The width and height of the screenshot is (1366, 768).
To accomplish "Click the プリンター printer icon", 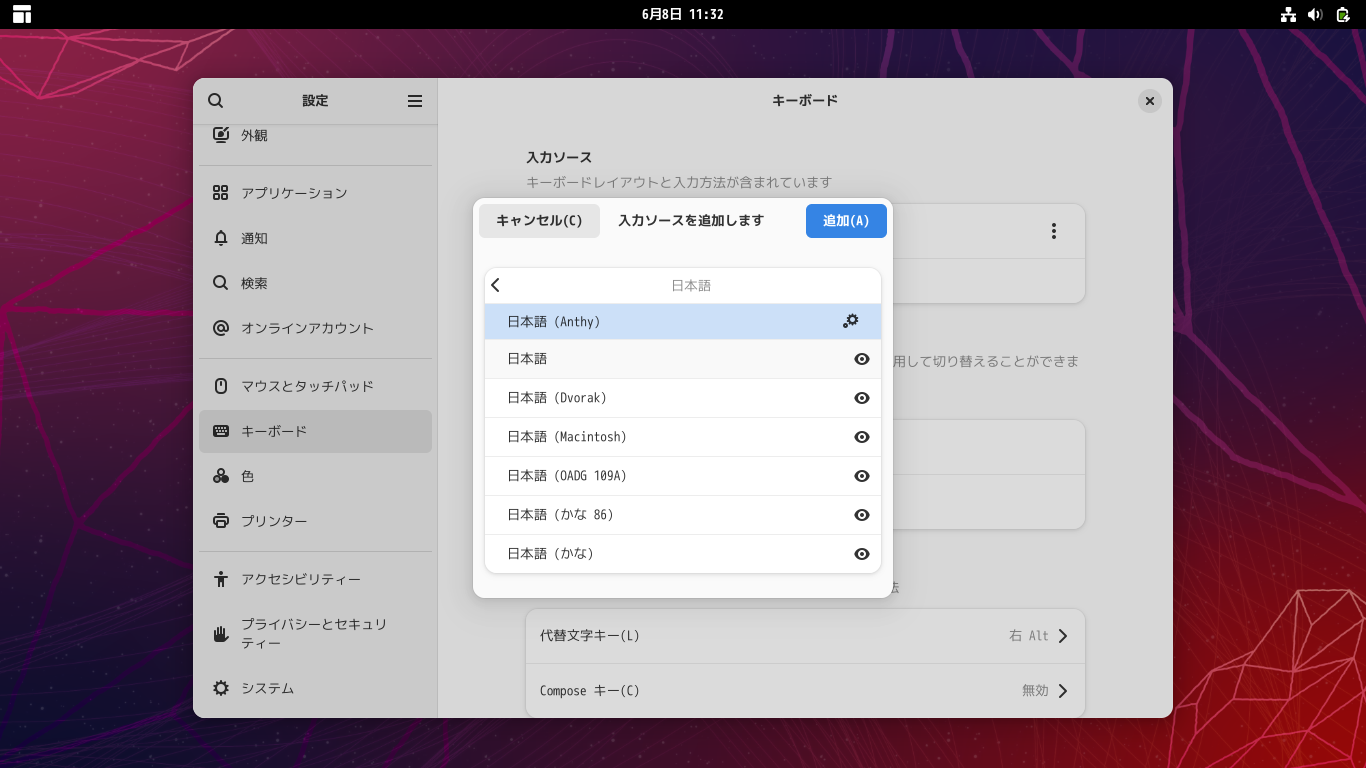I will point(221,521).
